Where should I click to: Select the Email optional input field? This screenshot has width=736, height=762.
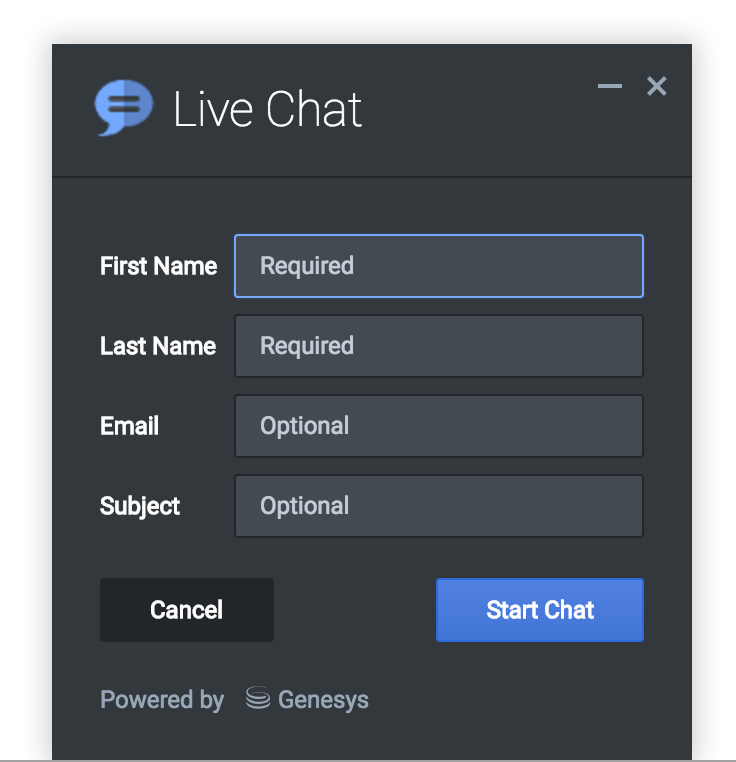[438, 426]
